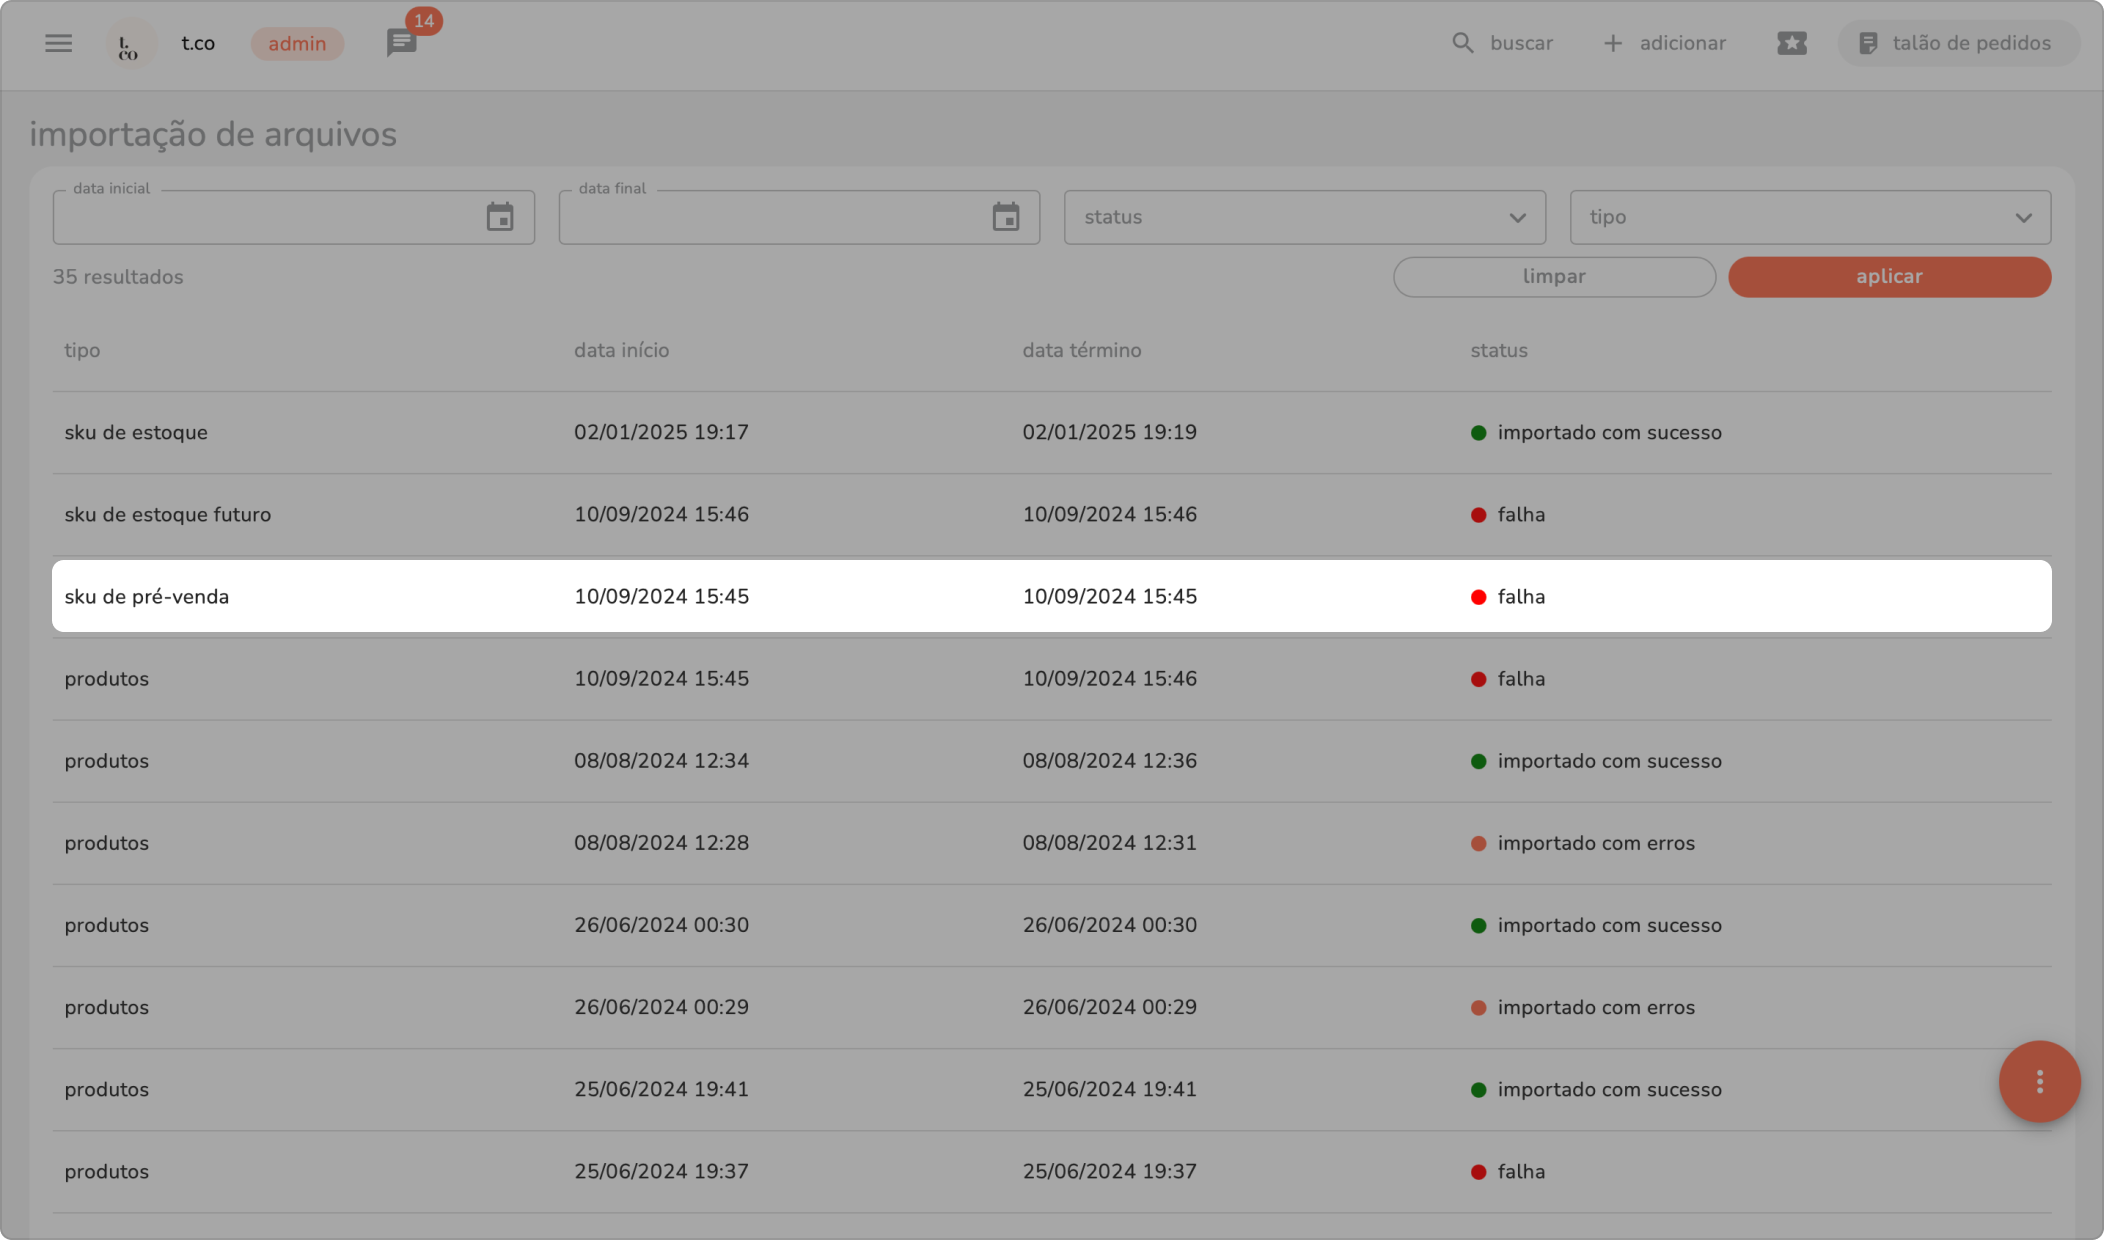The width and height of the screenshot is (2104, 1240).
Task: Open messages with 14 notifications
Action: coord(401,43)
